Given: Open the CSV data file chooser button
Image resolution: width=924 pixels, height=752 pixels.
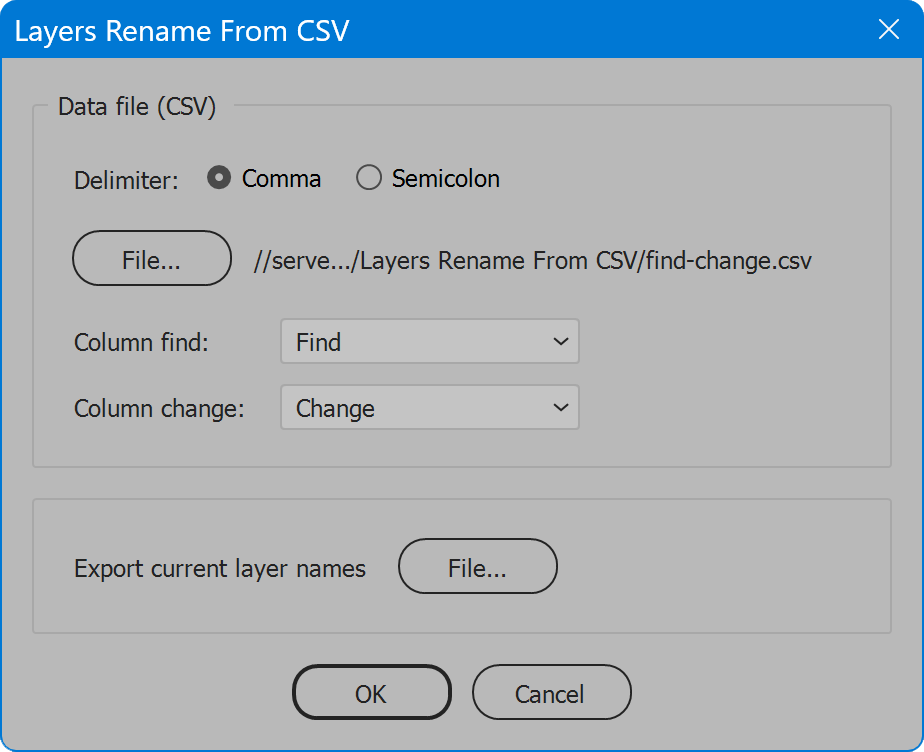Looking at the screenshot, I should 151,258.
